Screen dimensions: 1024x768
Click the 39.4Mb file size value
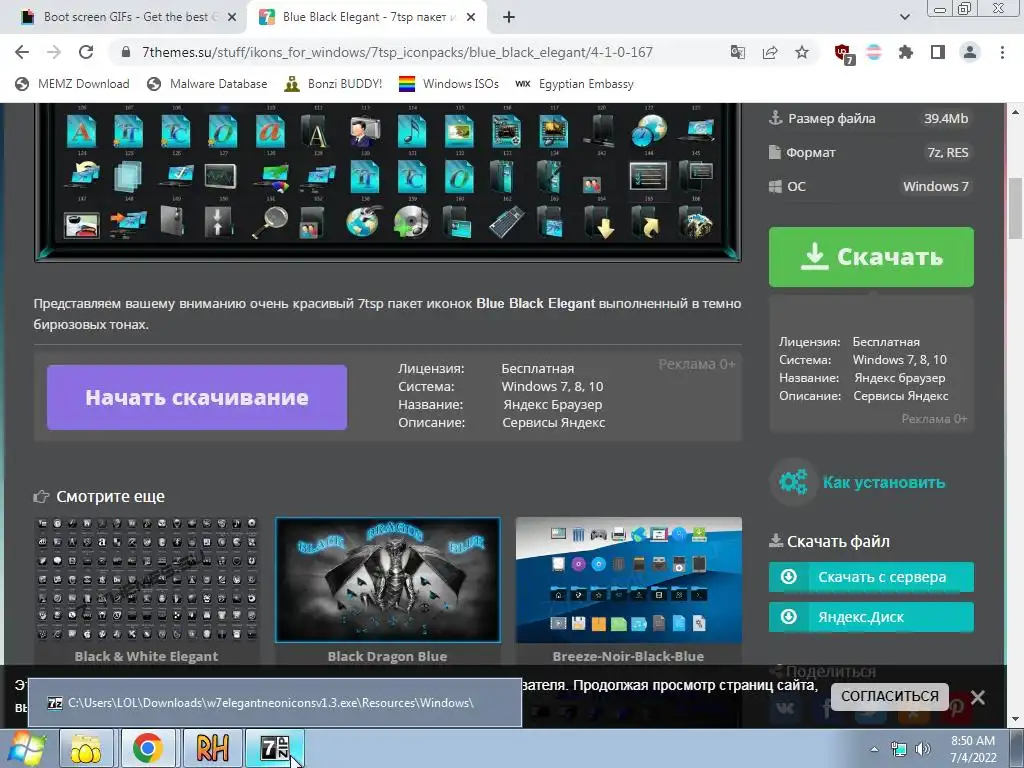[x=946, y=118]
